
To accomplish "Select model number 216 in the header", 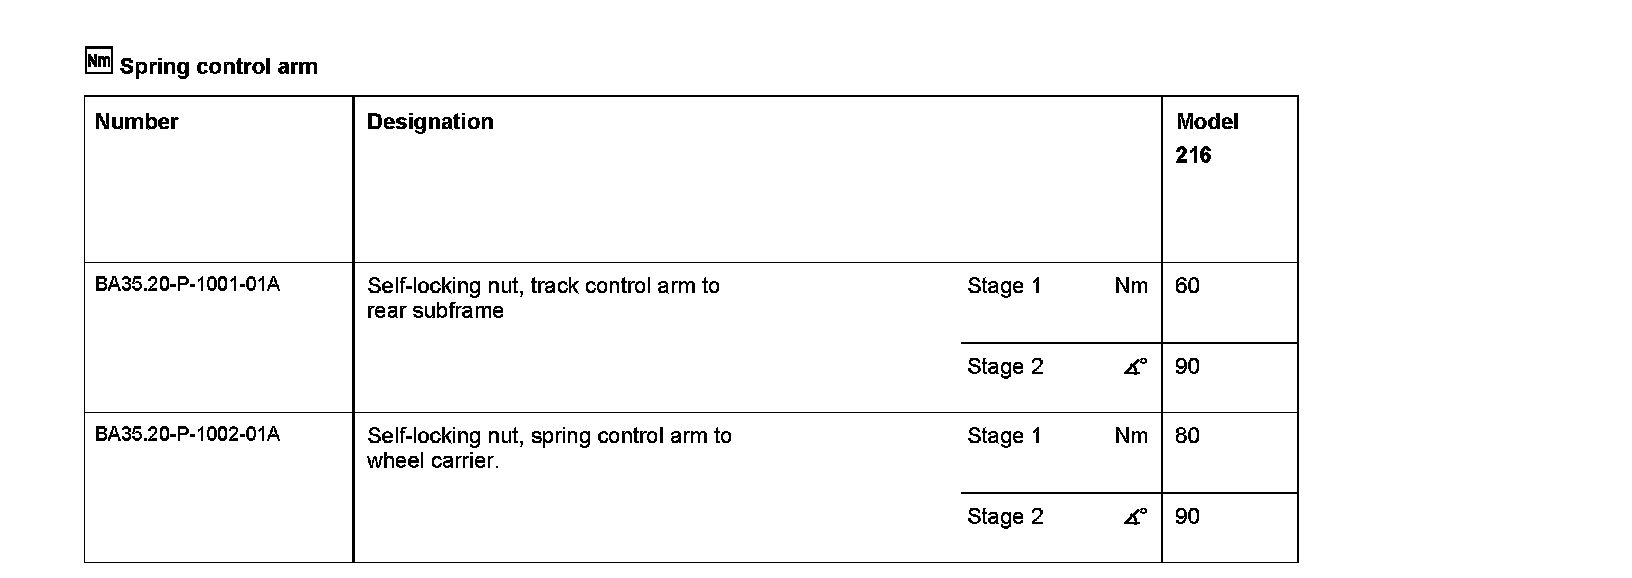I will point(1193,155).
